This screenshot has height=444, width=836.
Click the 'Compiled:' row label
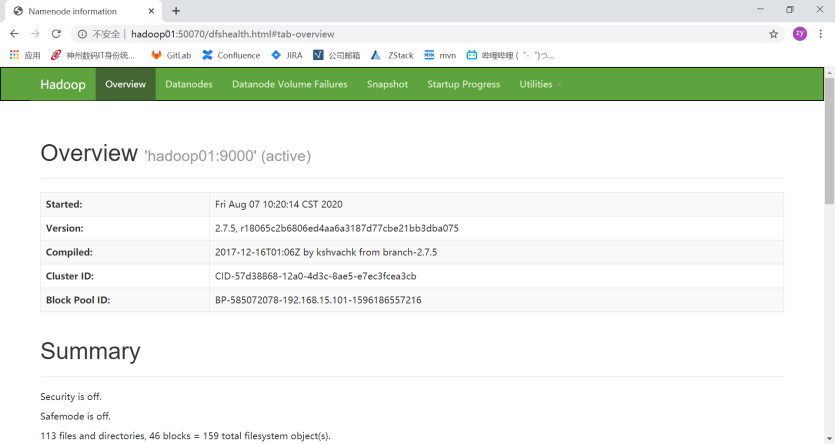pos(69,252)
